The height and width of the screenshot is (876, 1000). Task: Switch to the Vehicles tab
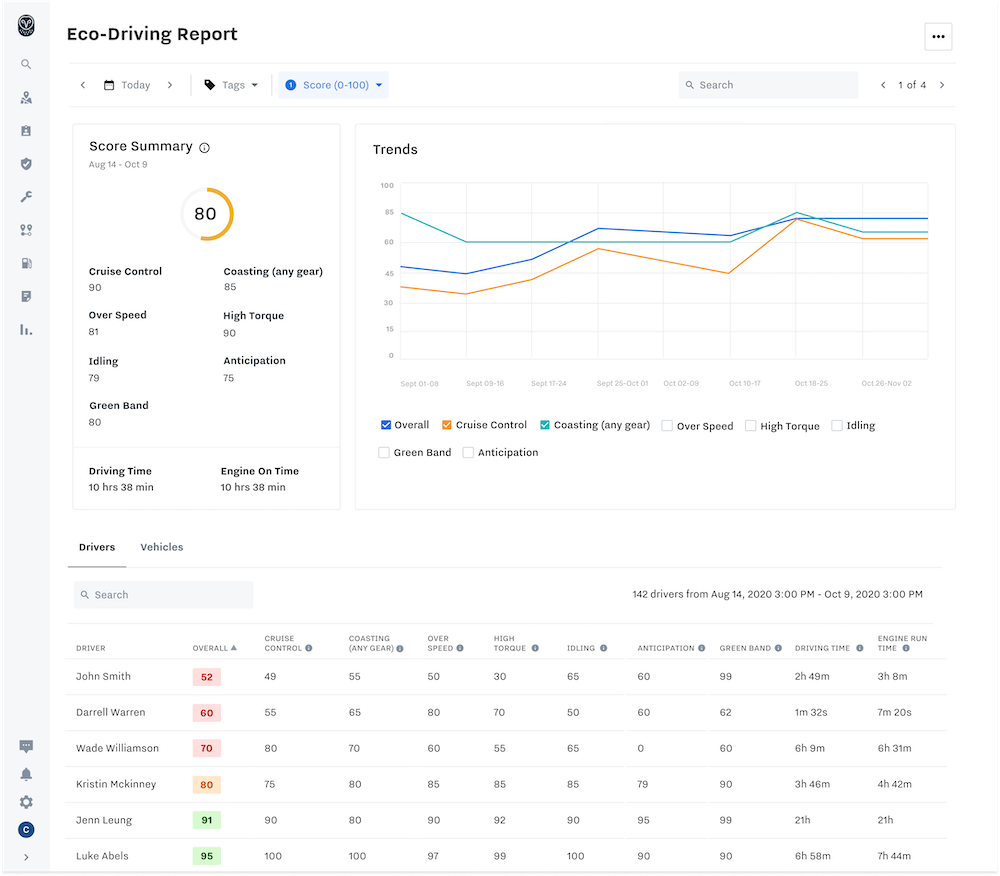[x=162, y=547]
